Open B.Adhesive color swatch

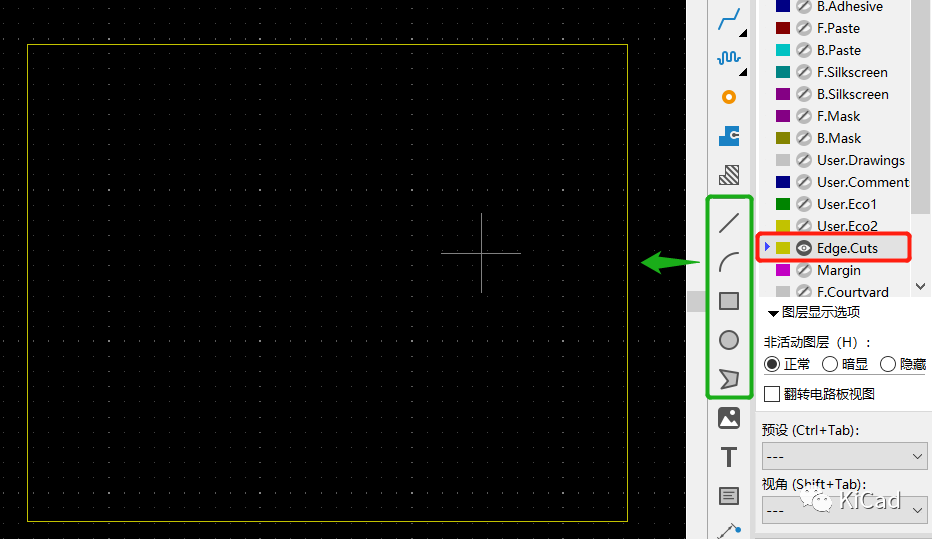pyautogui.click(x=783, y=7)
